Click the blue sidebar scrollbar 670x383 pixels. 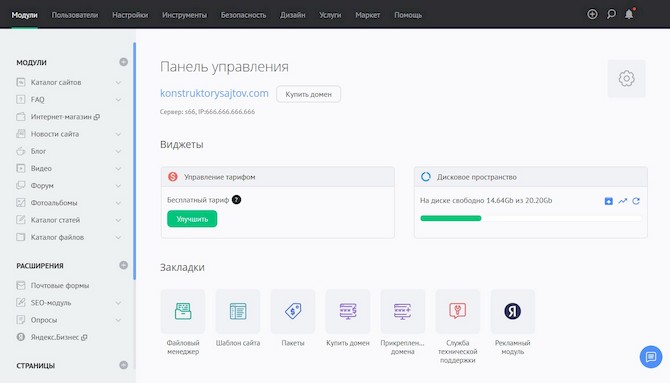pyautogui.click(x=135, y=161)
